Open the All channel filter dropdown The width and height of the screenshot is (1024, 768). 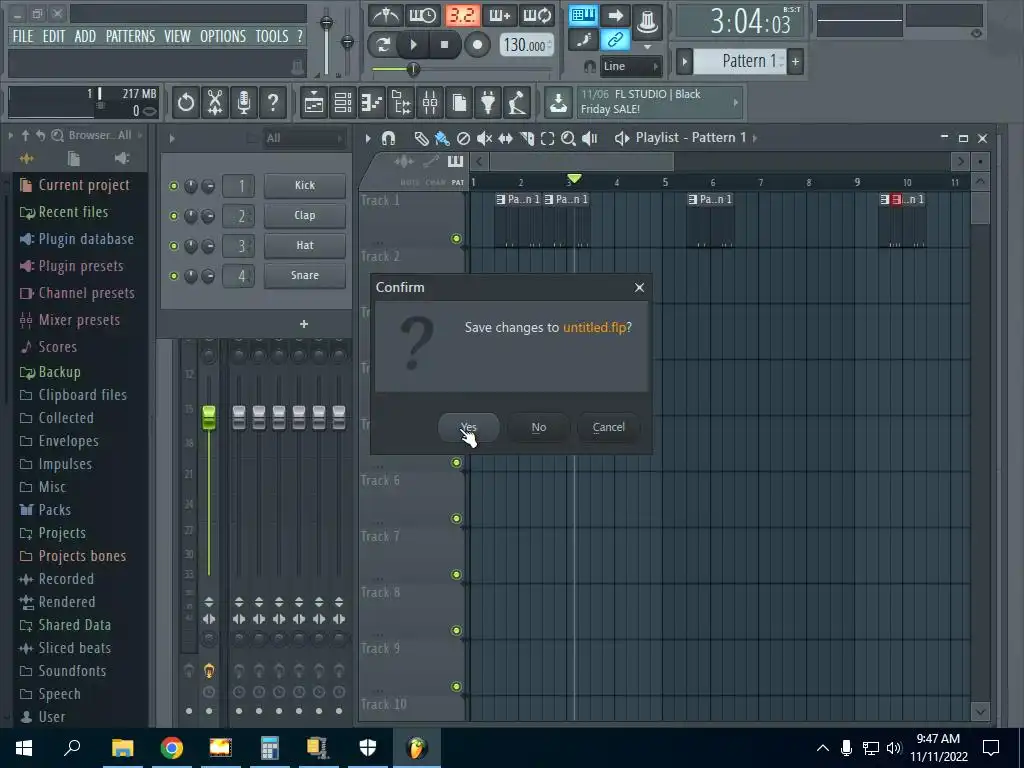click(303, 138)
